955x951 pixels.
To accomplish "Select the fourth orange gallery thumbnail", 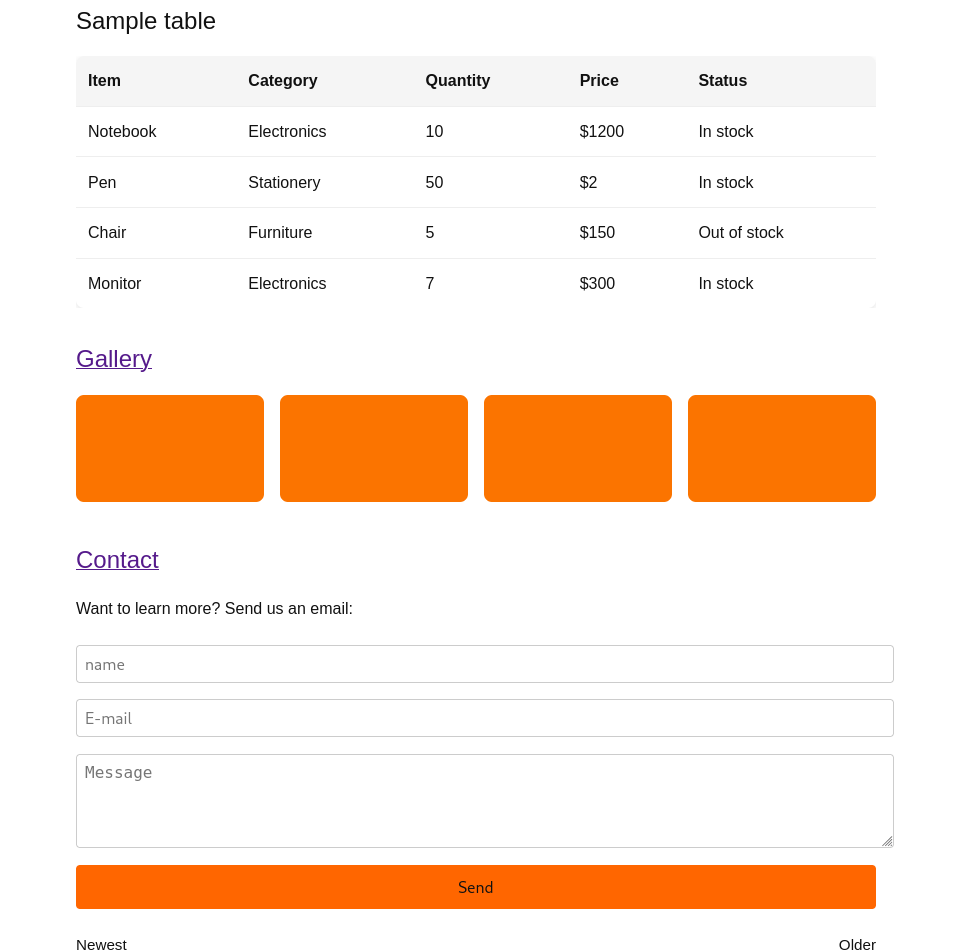I will [782, 448].
